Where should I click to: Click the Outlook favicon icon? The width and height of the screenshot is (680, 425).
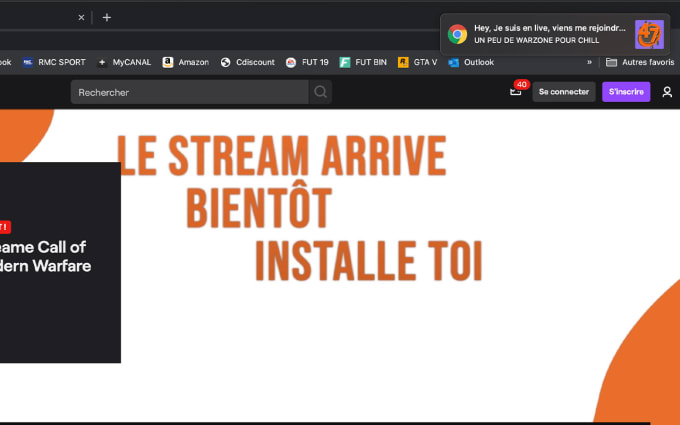tap(454, 62)
